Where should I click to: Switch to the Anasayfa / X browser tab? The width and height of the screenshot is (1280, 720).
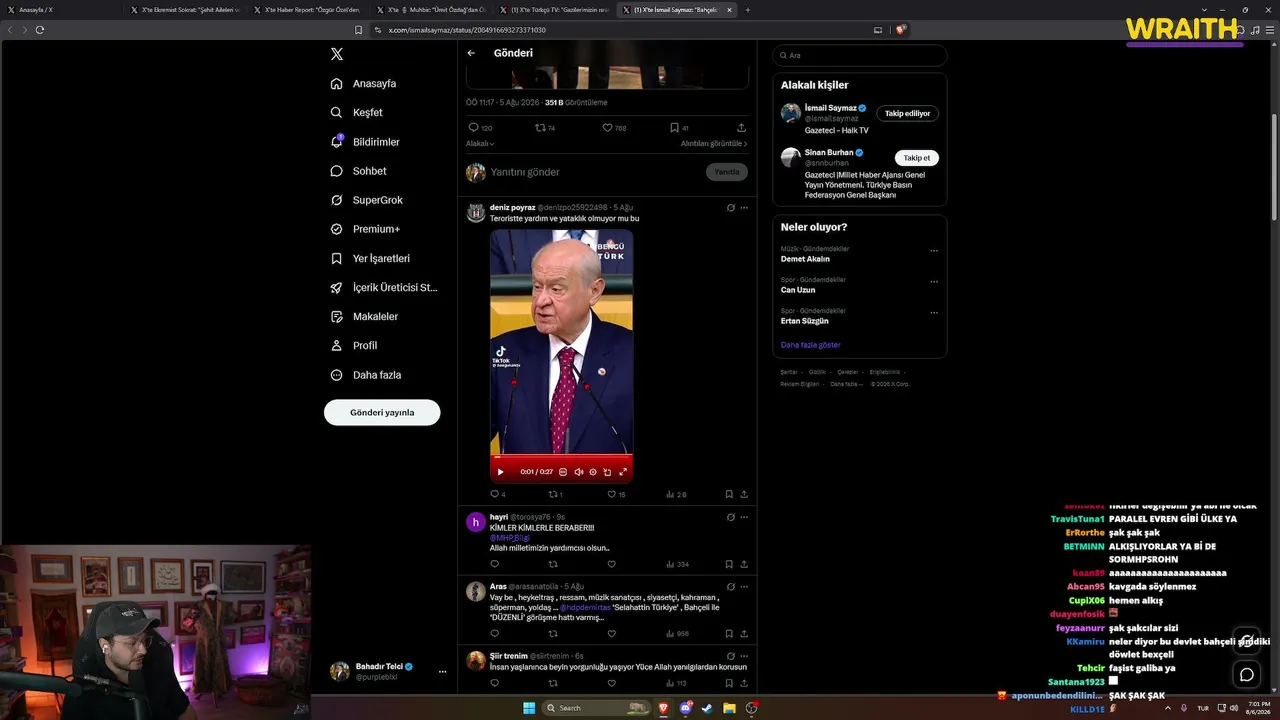point(60,10)
